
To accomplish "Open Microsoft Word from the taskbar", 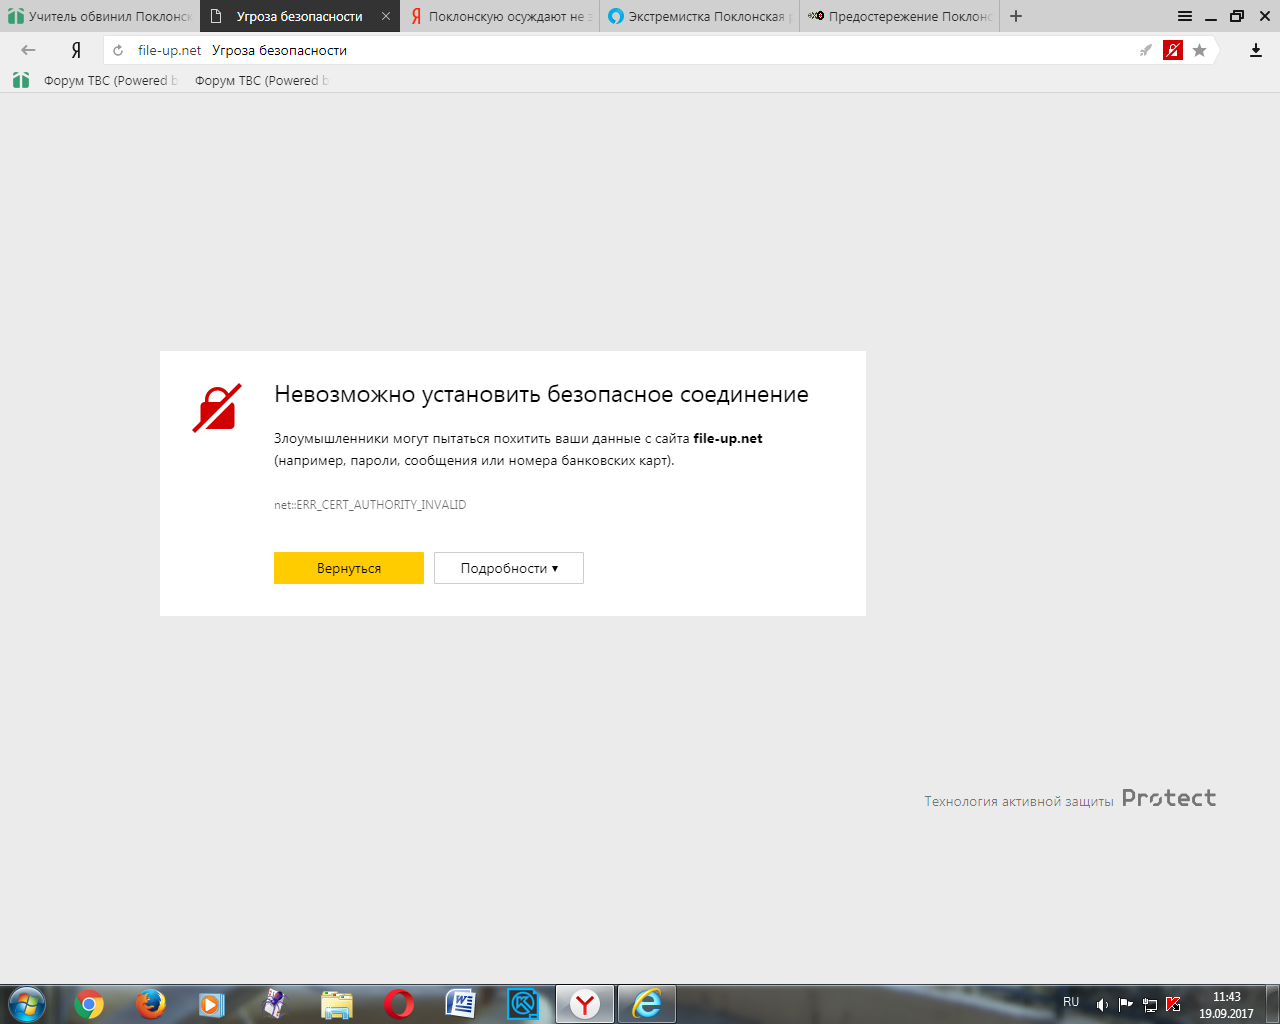I will tap(460, 1003).
